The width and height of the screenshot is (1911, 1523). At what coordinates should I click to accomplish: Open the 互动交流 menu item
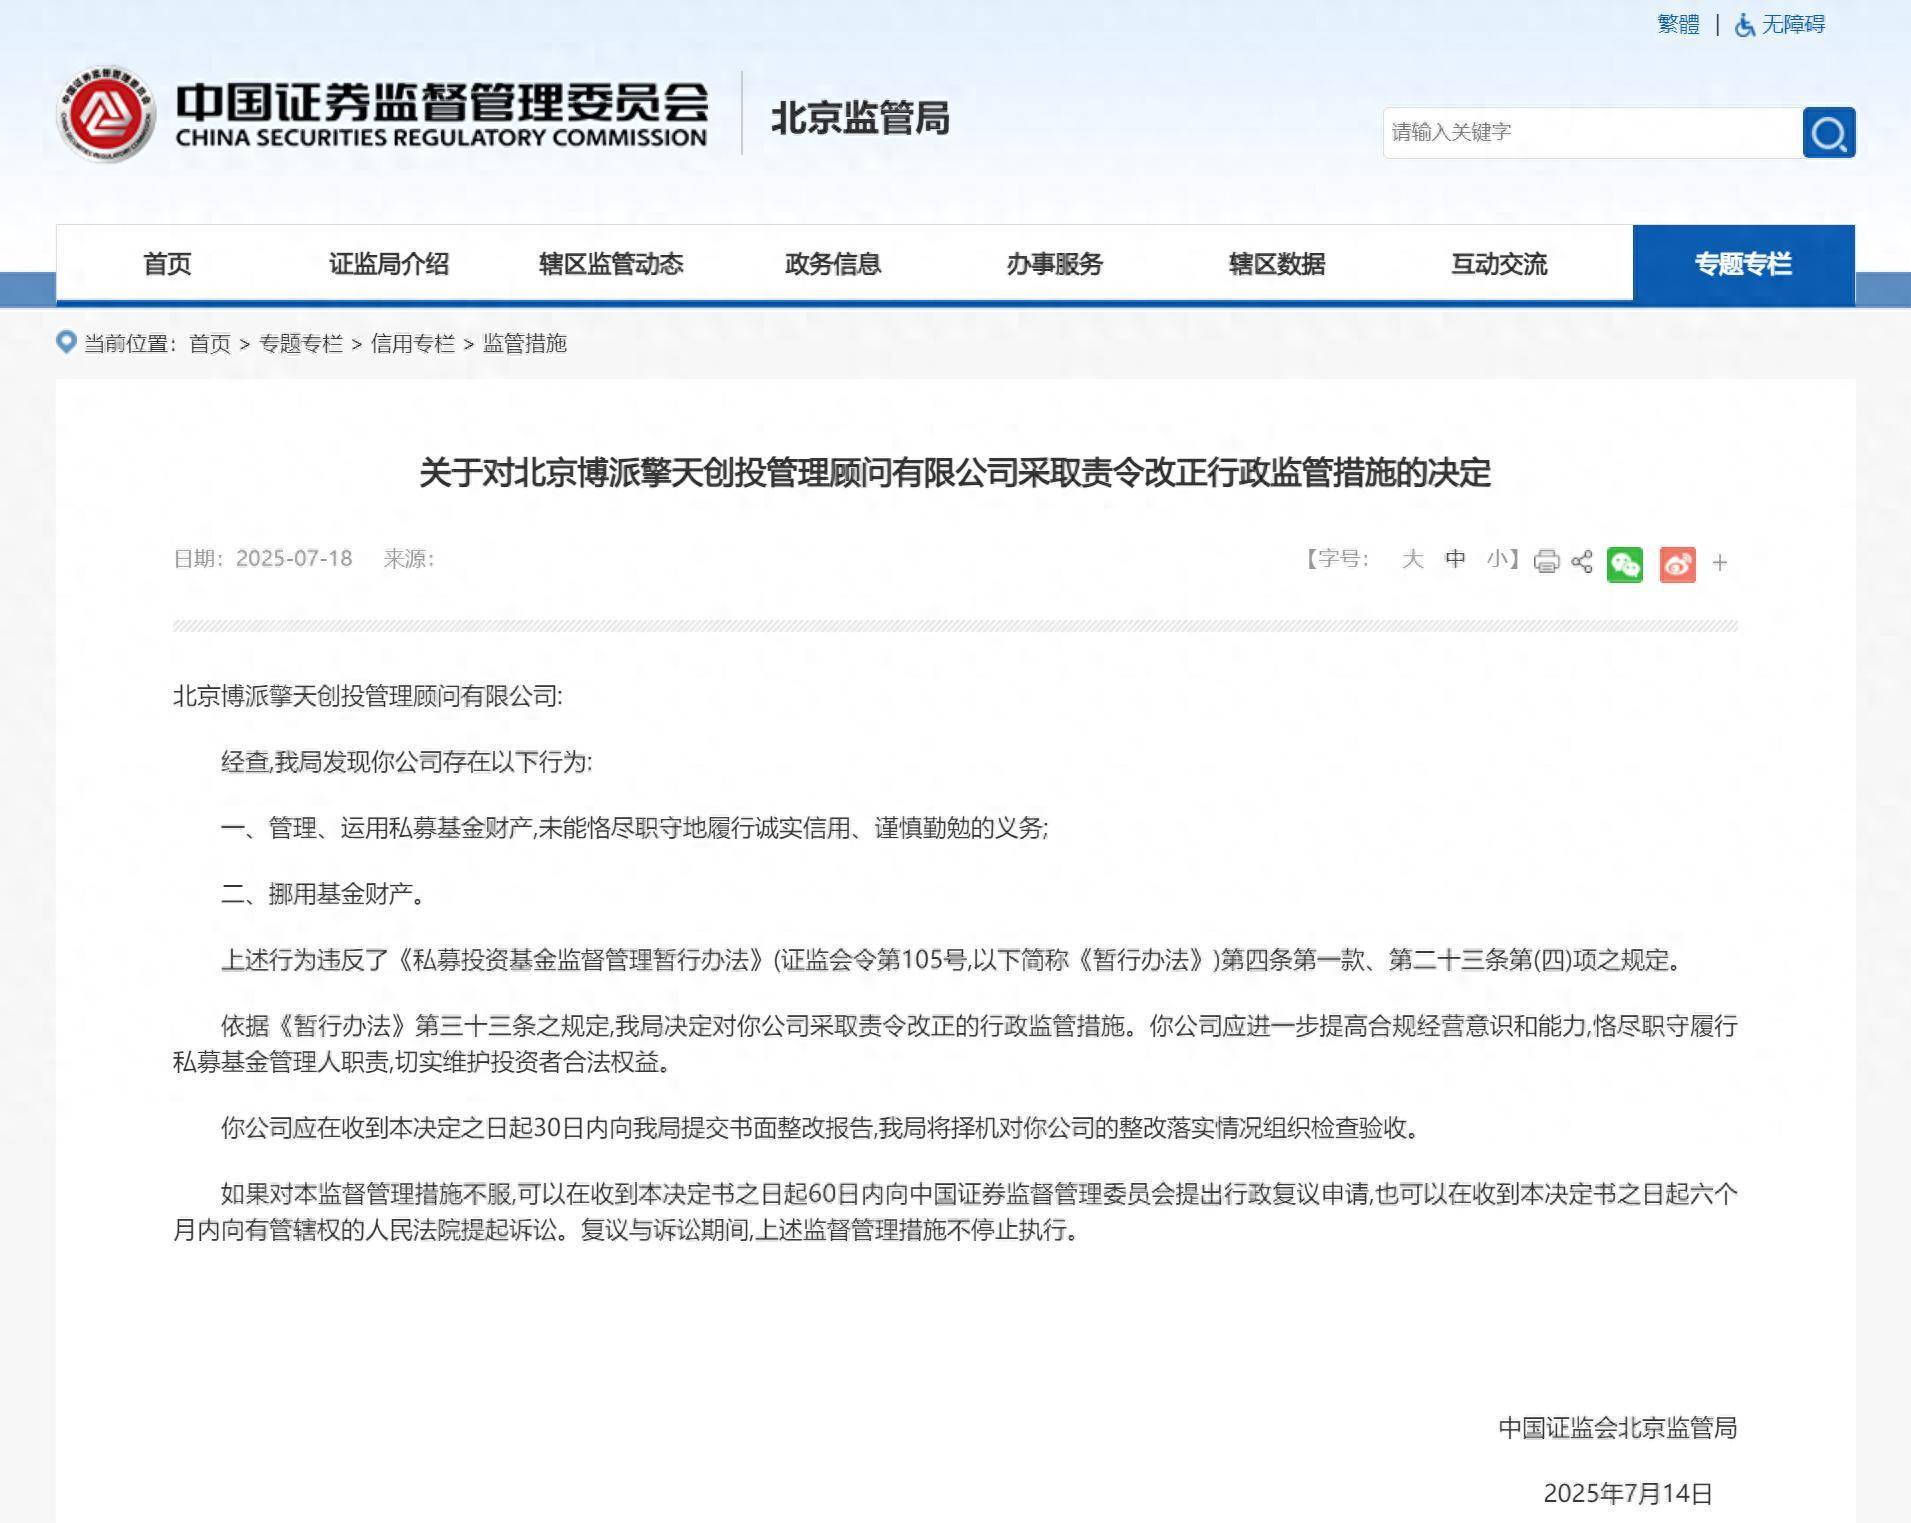click(1497, 264)
